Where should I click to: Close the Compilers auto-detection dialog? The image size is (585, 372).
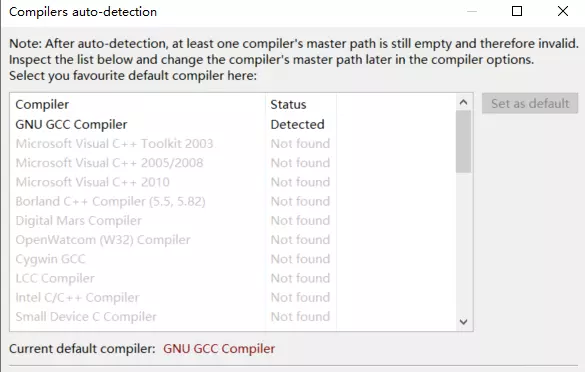click(x=563, y=11)
